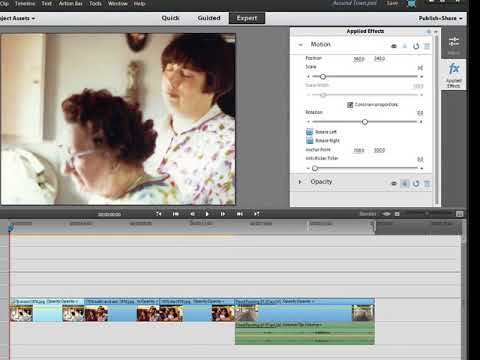This screenshot has width=480, height=360.
Task: Click the zoom out timeline icon
Action: (397, 214)
